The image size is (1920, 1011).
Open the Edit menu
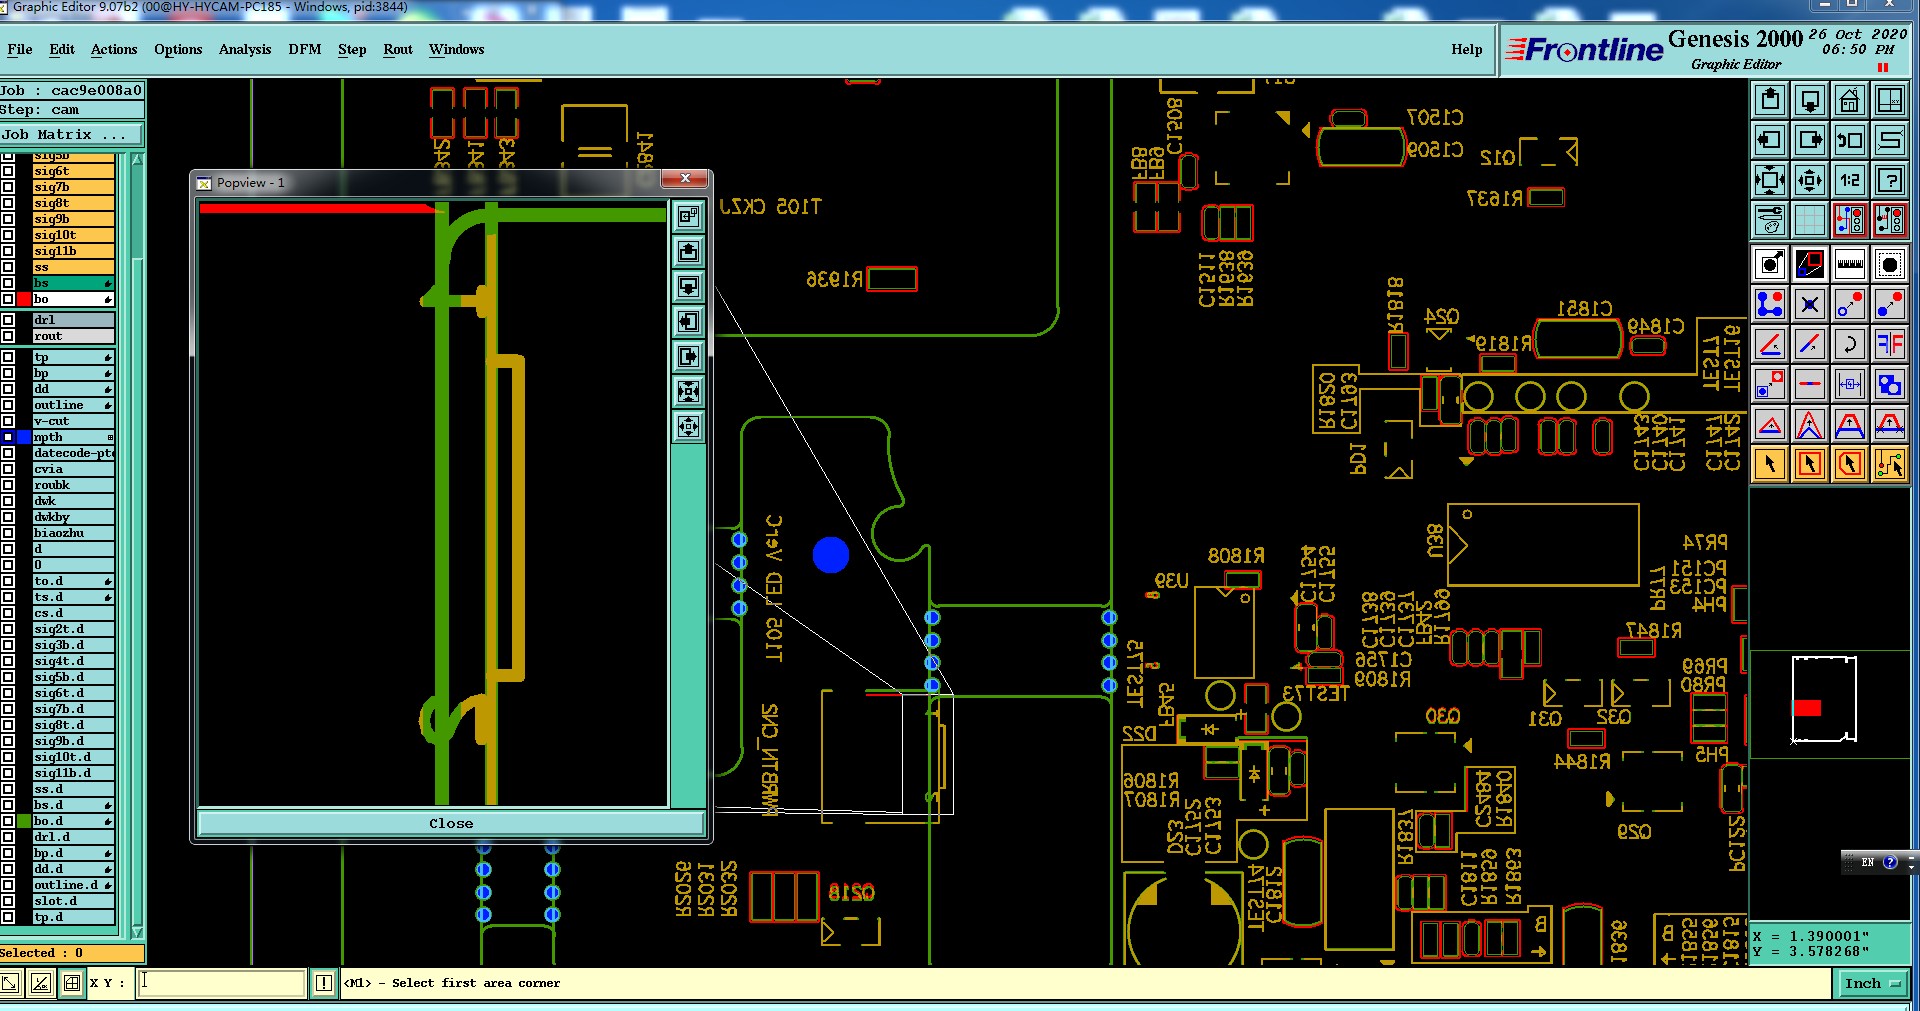pos(62,49)
